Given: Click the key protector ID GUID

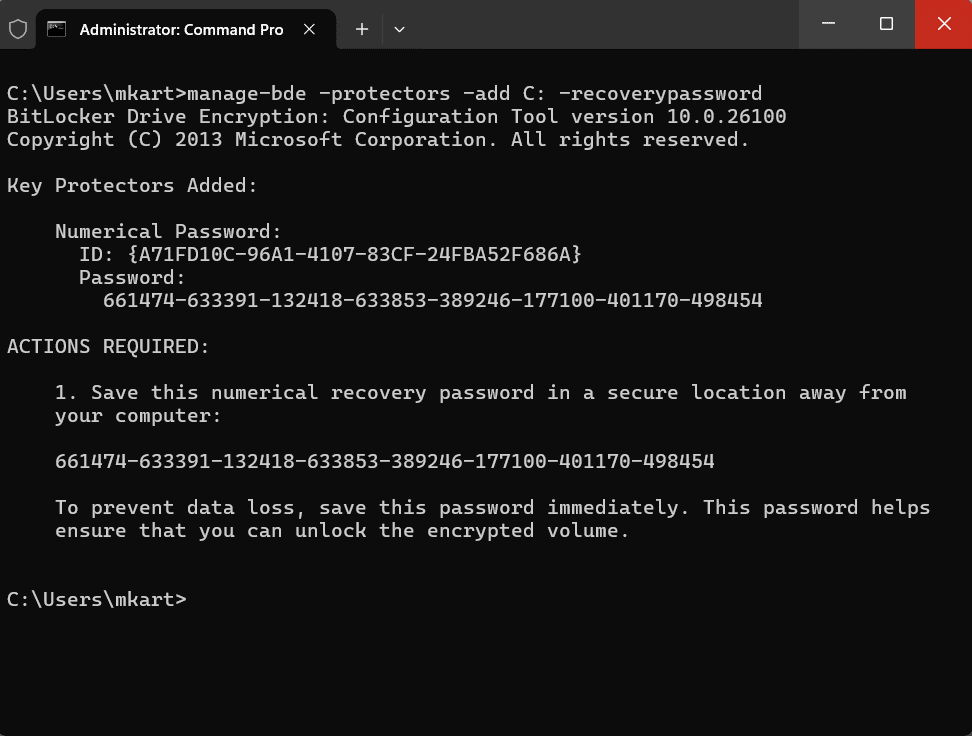Looking at the screenshot, I should [355, 254].
